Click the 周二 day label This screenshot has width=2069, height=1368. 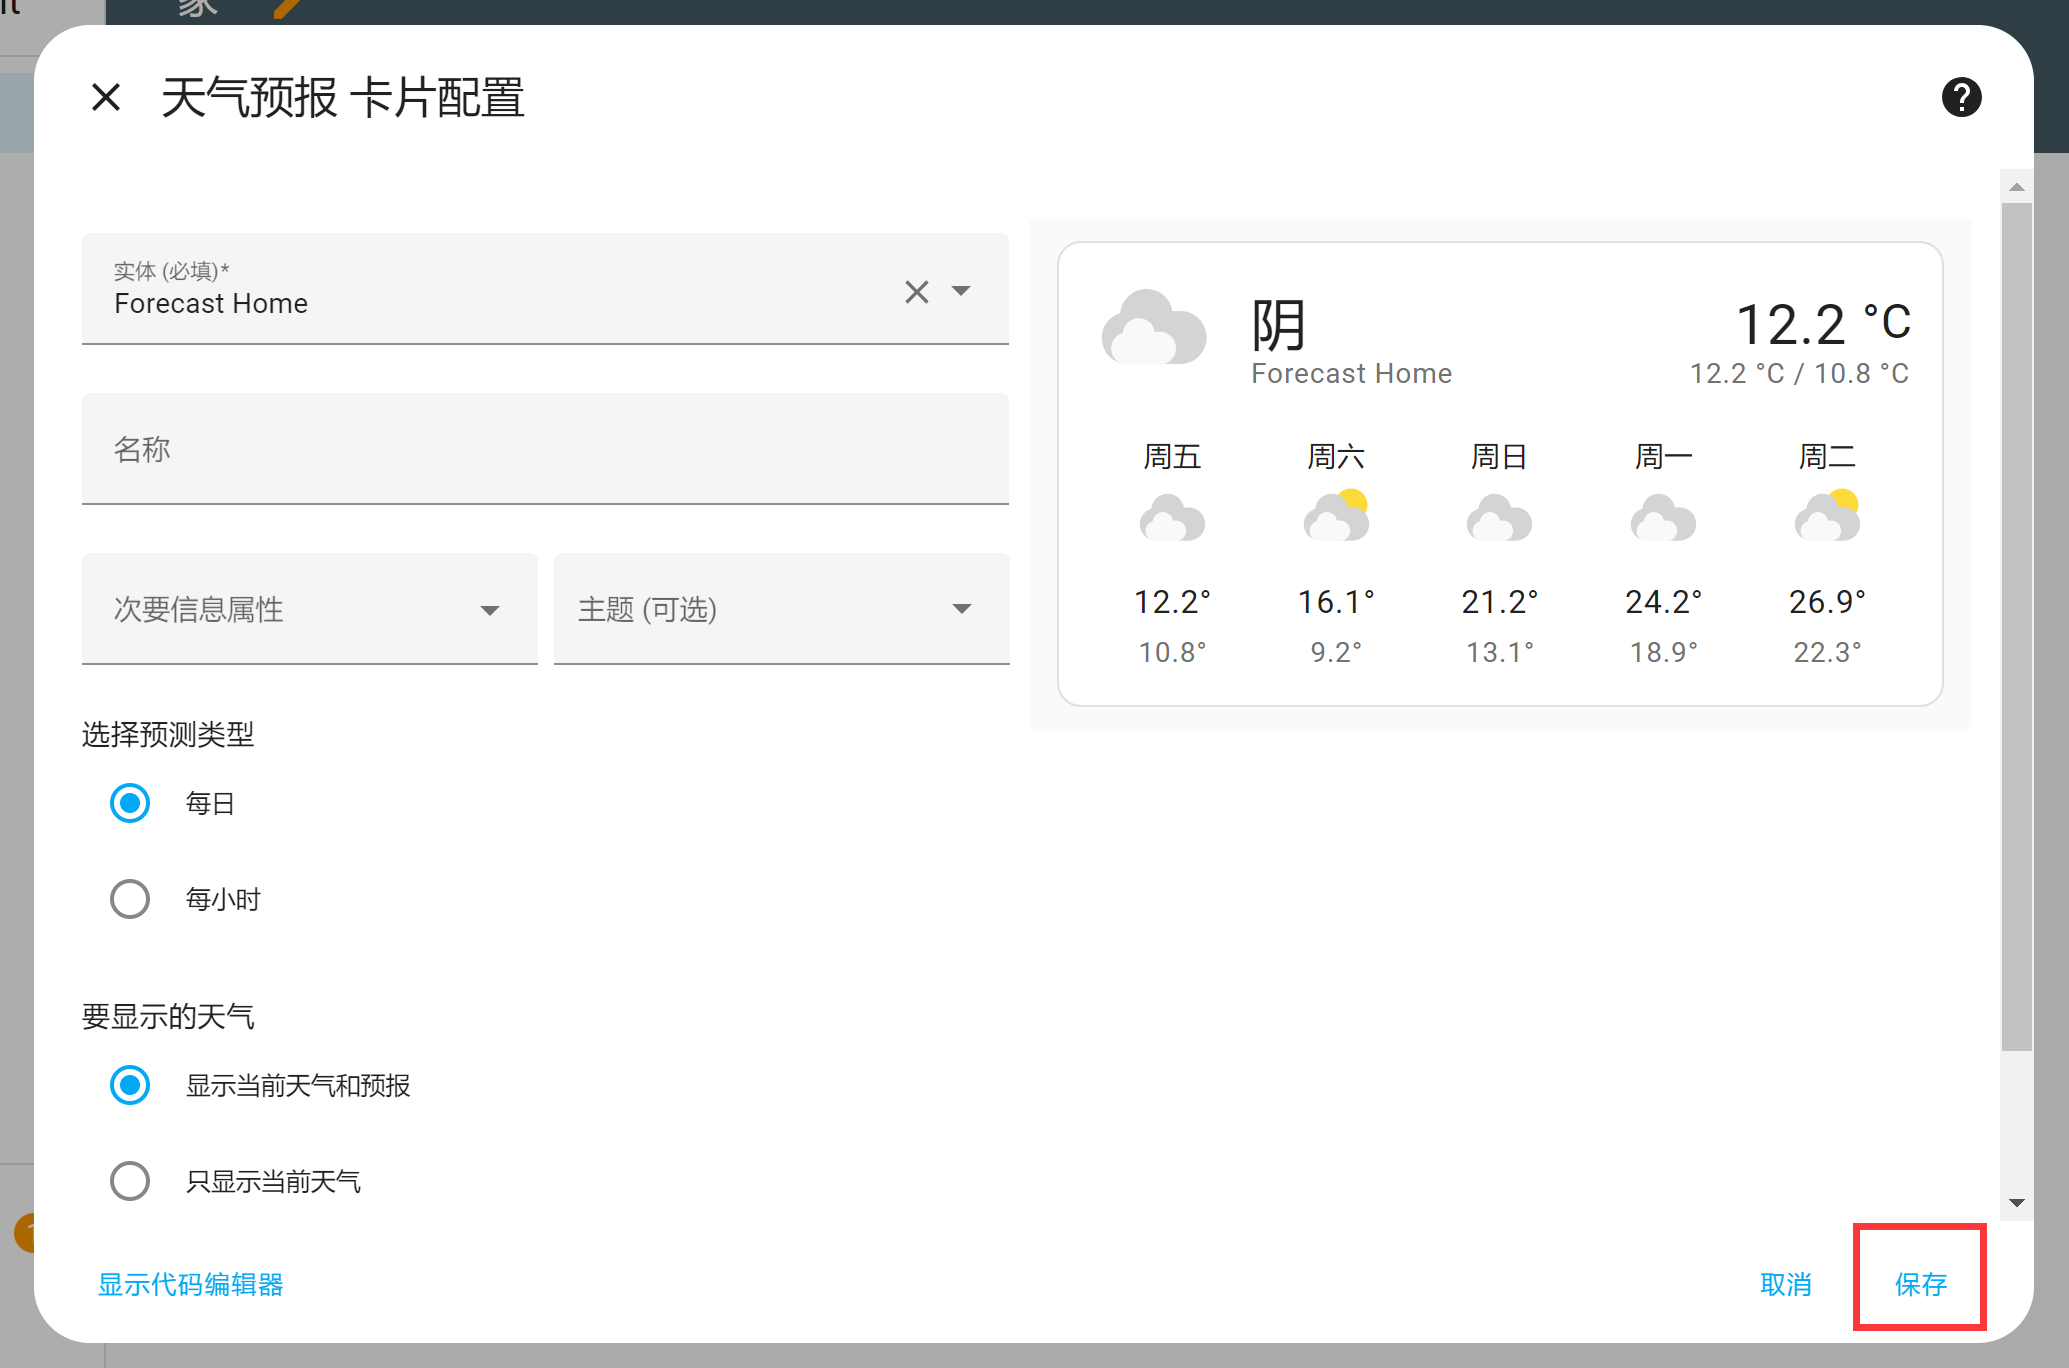pyautogui.click(x=1827, y=457)
